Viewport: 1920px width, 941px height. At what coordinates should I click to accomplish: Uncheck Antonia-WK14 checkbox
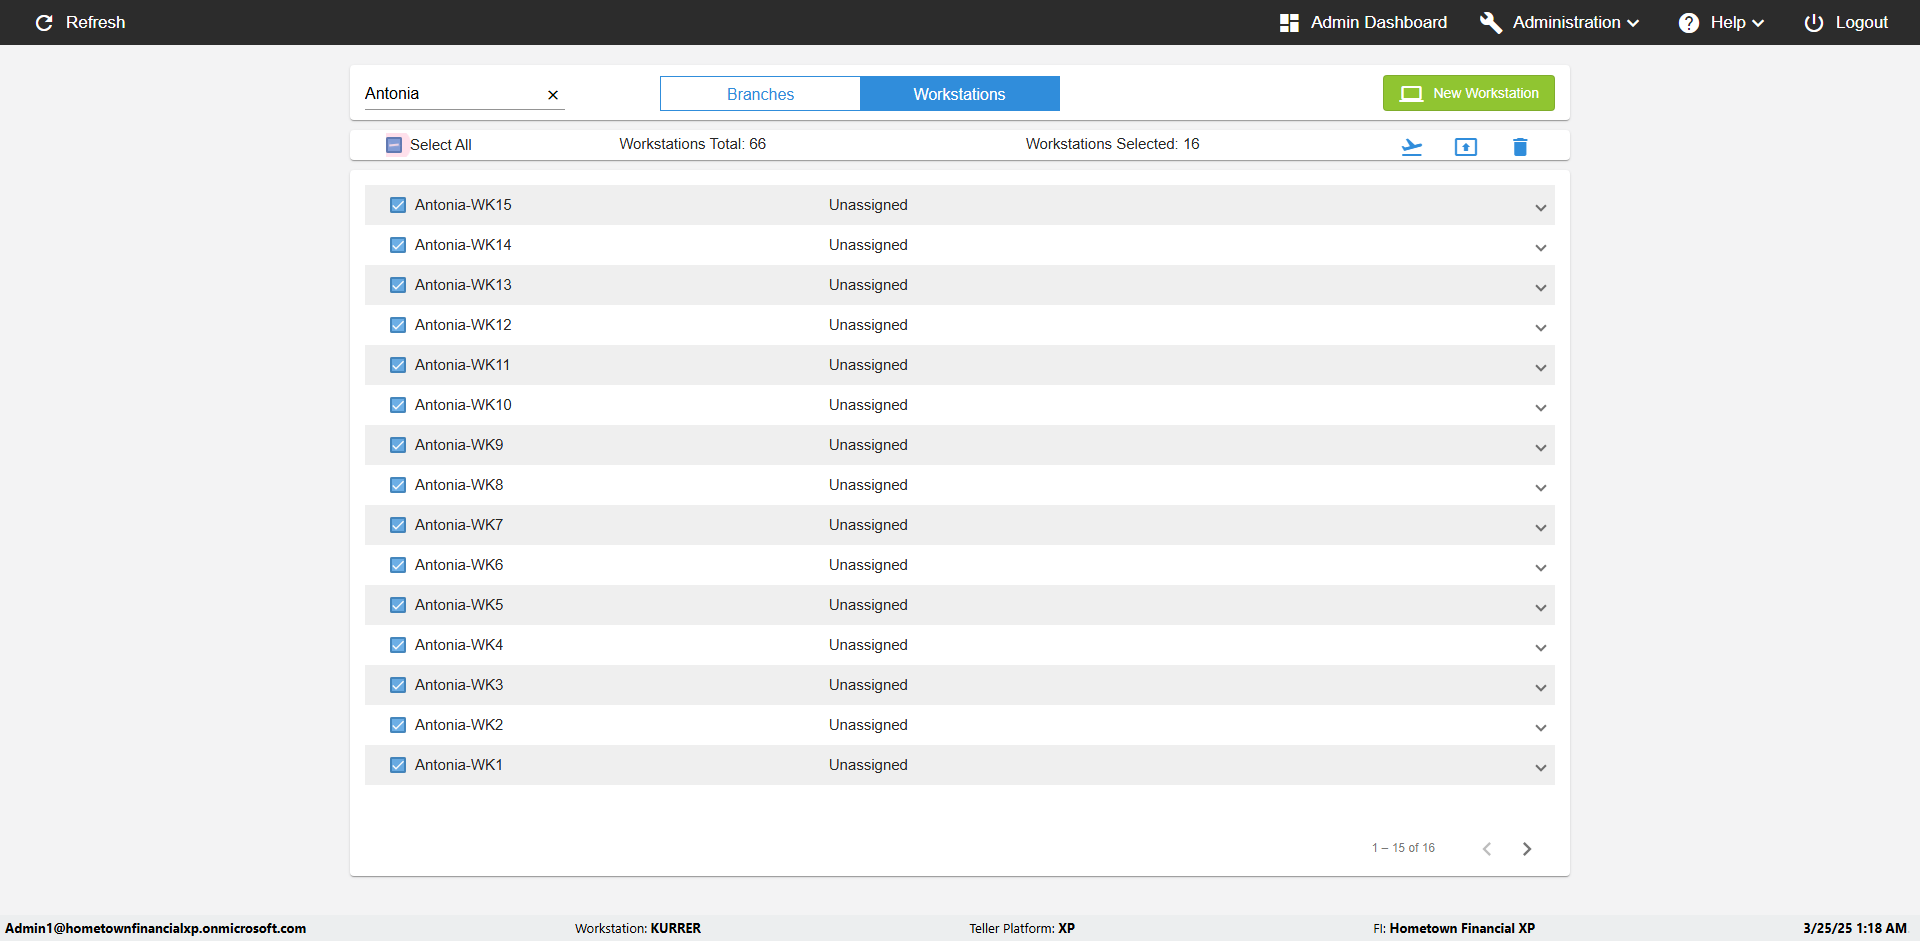point(398,245)
